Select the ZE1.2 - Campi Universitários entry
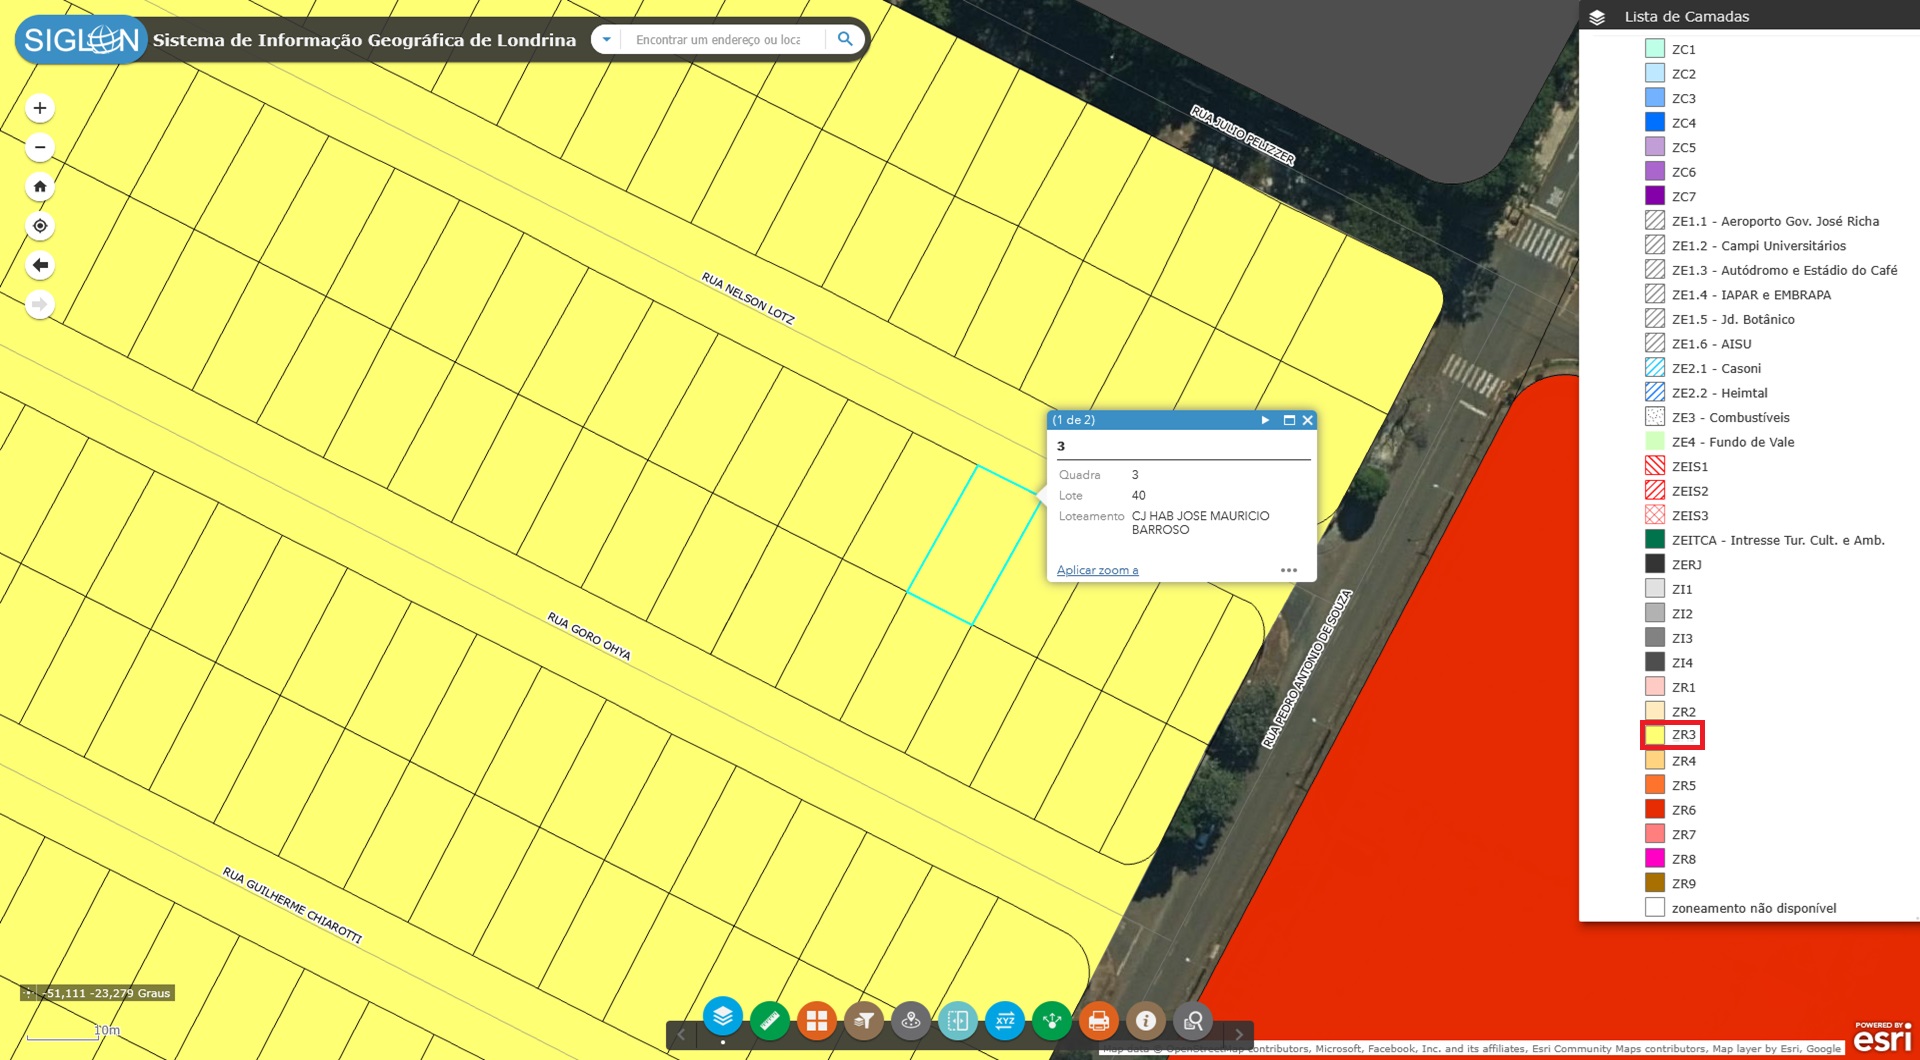This screenshot has width=1920, height=1060. 1759,245
